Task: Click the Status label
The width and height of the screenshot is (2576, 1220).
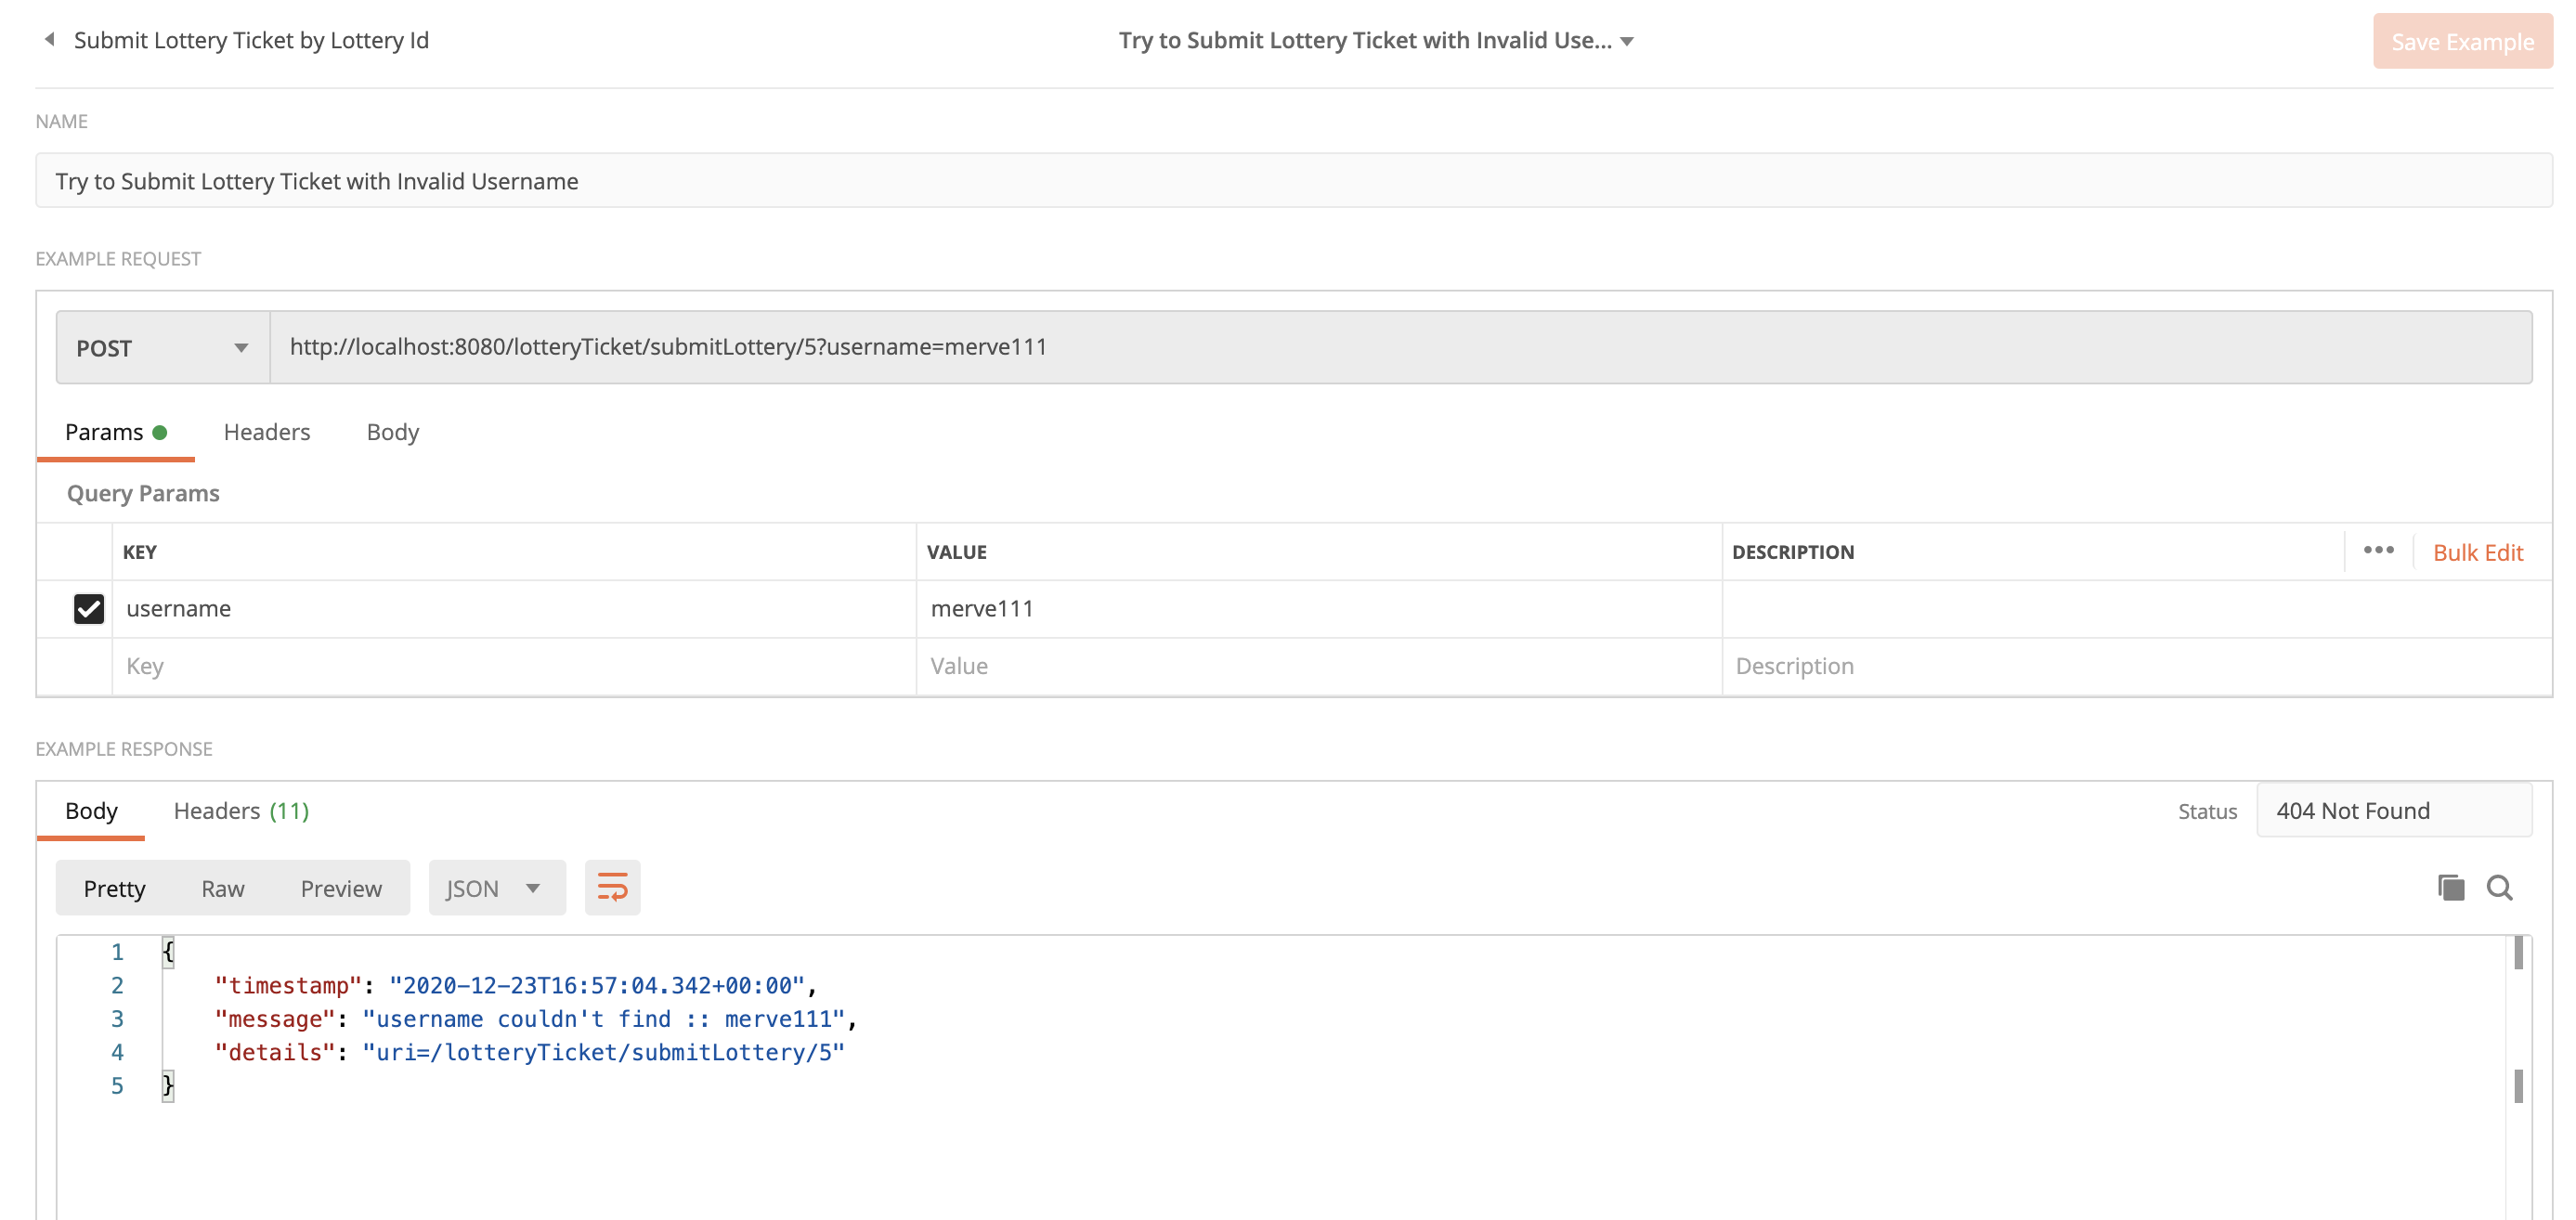Action: click(2207, 812)
